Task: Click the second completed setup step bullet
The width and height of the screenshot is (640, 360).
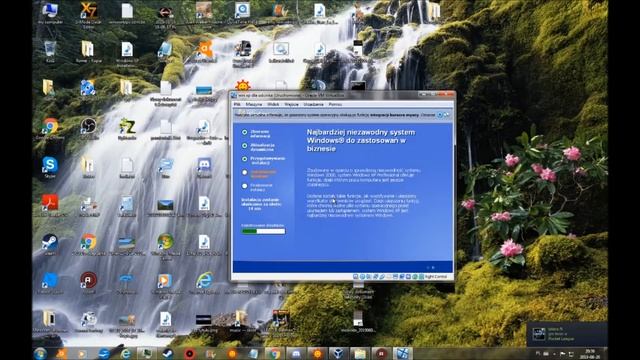Action: pos(244,146)
